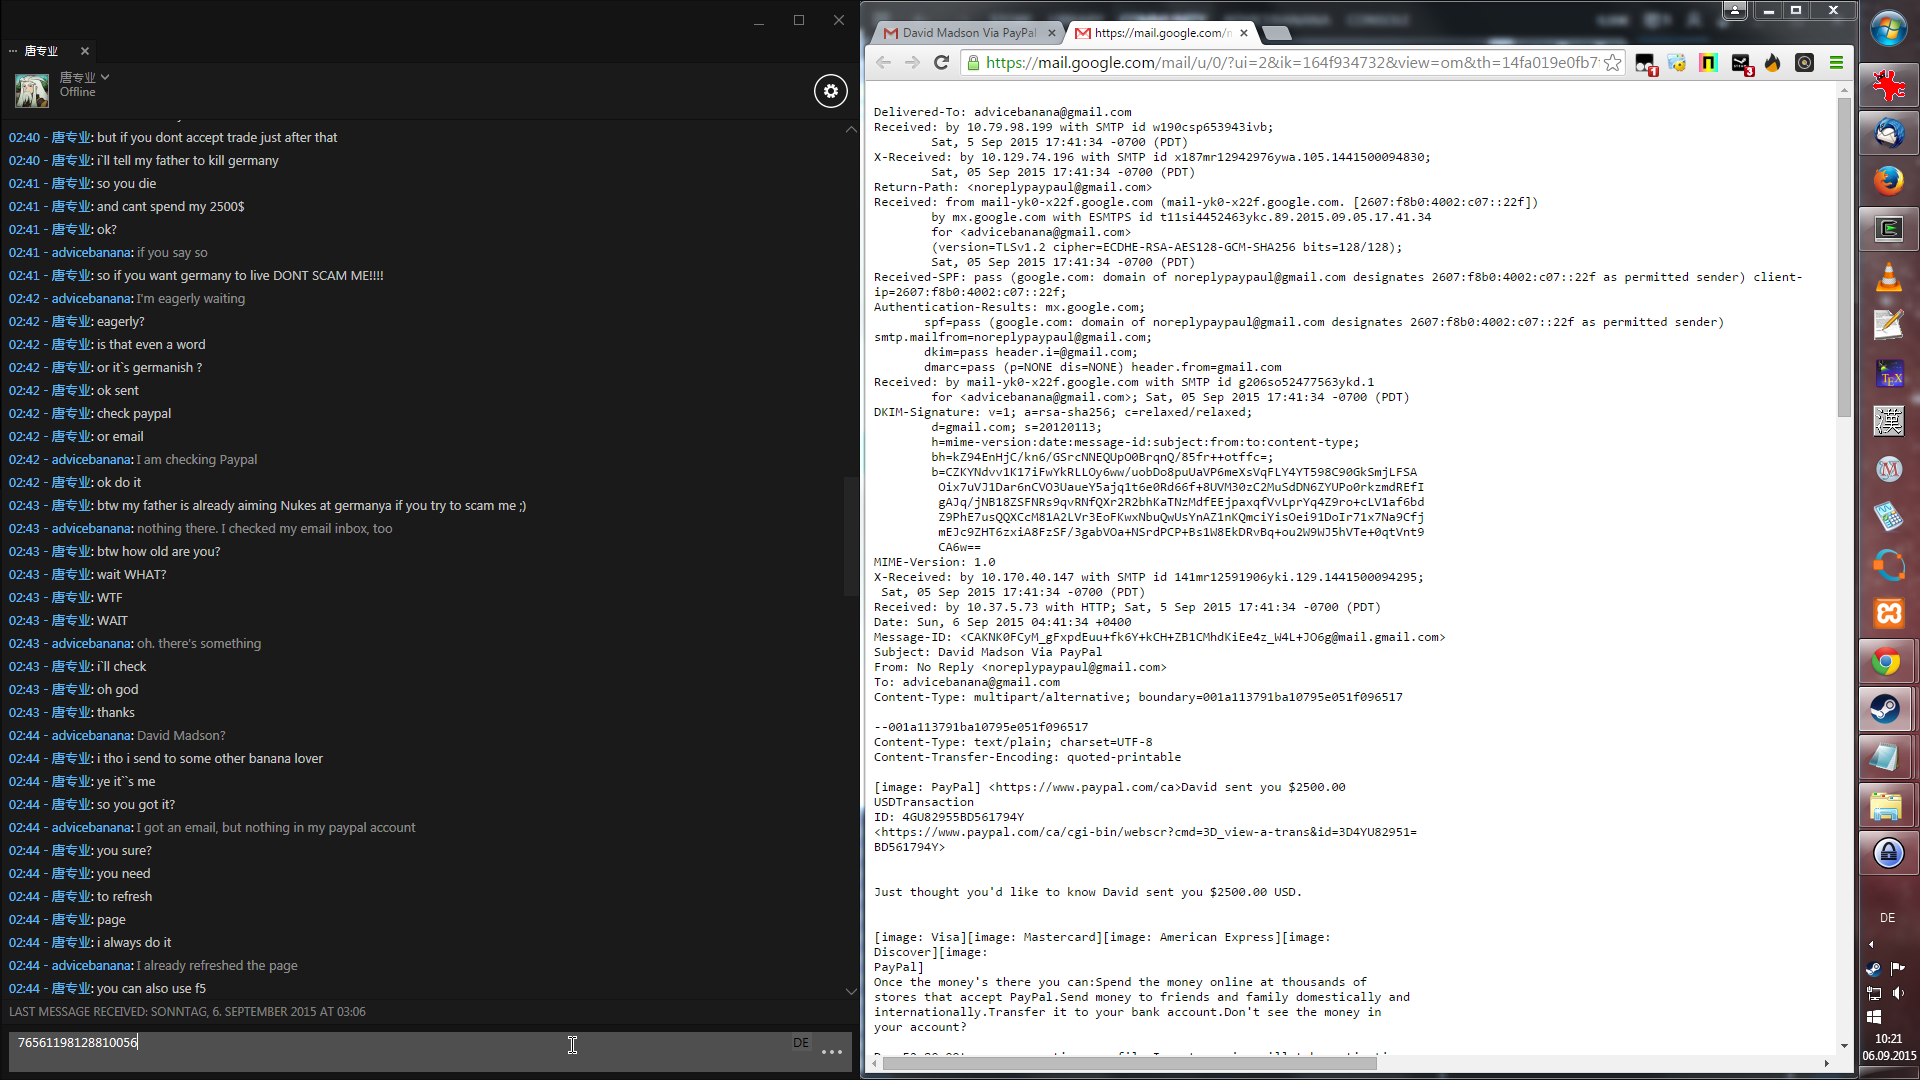Viewport: 1920px width, 1080px height.
Task: Expand friend name dropdown arrow
Action: pos(105,77)
